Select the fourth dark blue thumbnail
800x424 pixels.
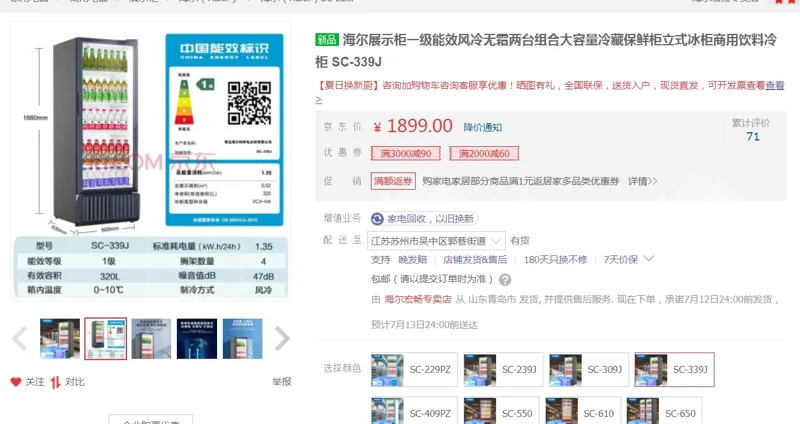click(x=197, y=339)
